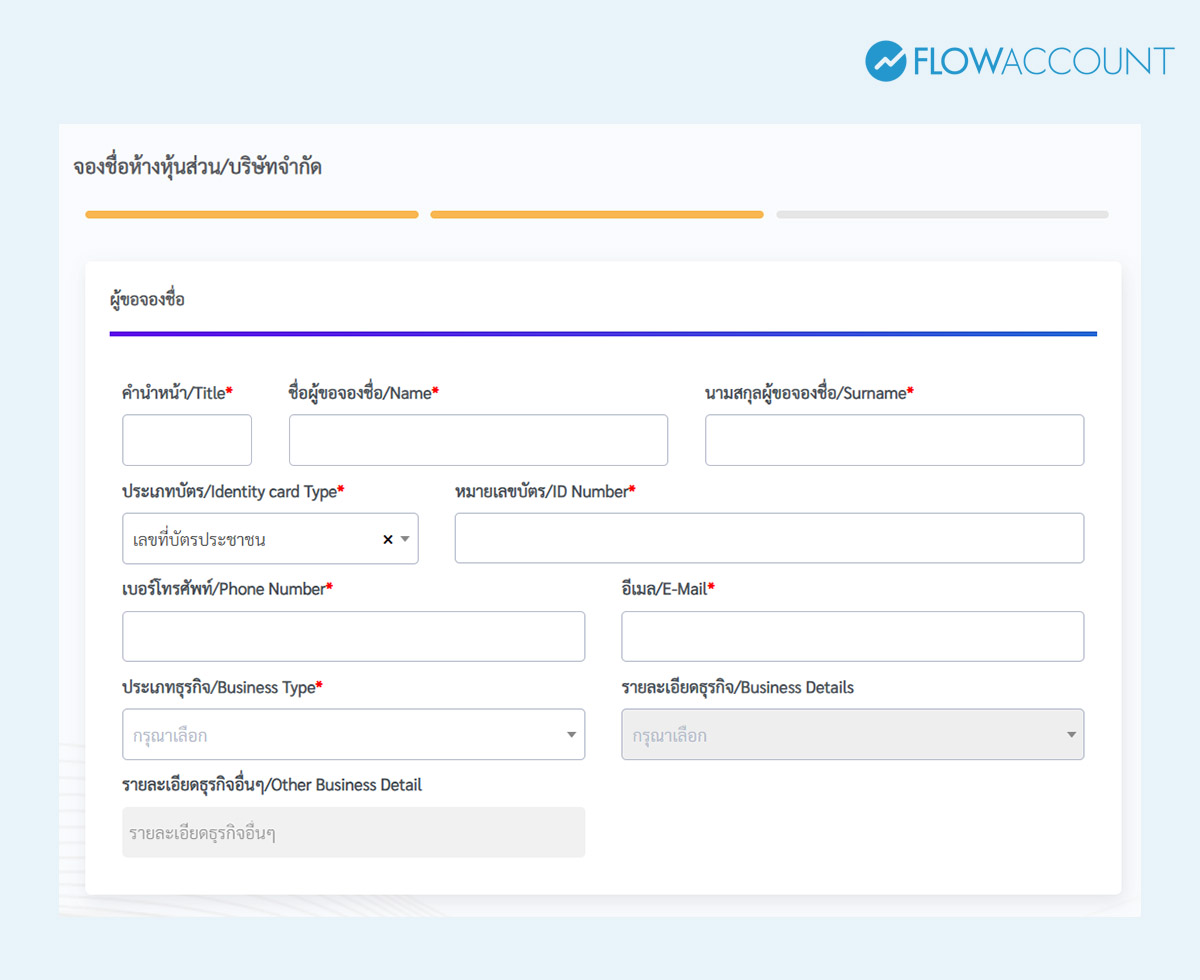
Task: Click the Surname text box
Action: [x=894, y=440]
